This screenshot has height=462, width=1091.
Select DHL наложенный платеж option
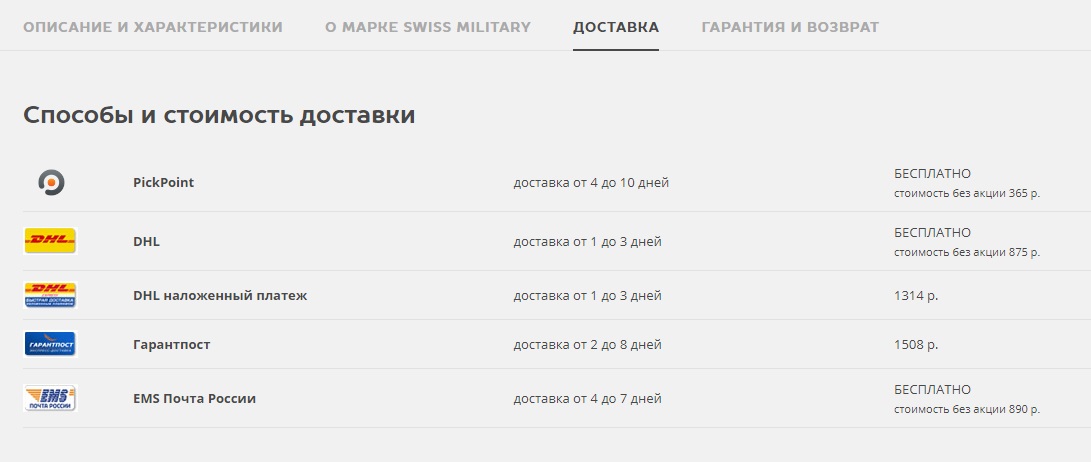coord(220,295)
